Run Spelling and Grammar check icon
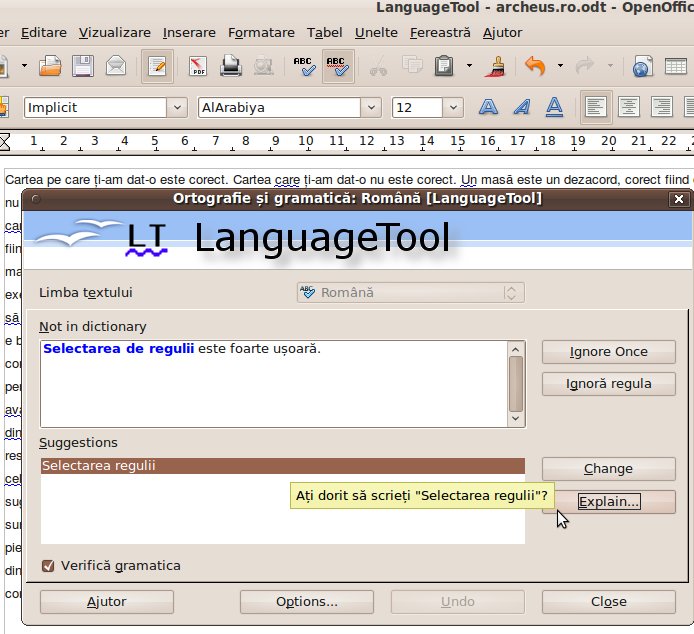 tap(305, 66)
